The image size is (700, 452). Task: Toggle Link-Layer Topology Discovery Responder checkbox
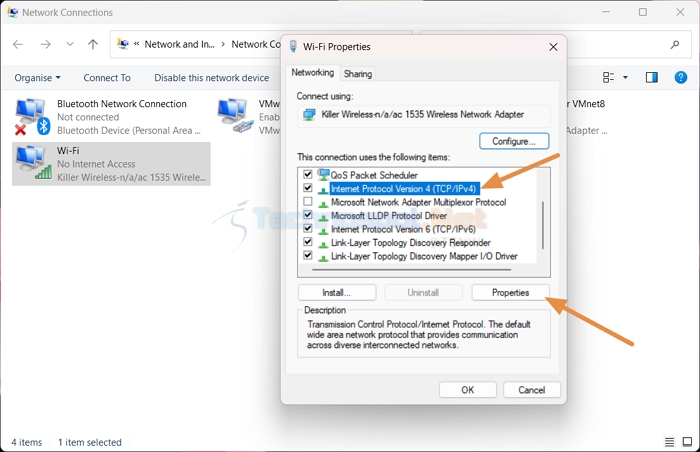click(308, 242)
